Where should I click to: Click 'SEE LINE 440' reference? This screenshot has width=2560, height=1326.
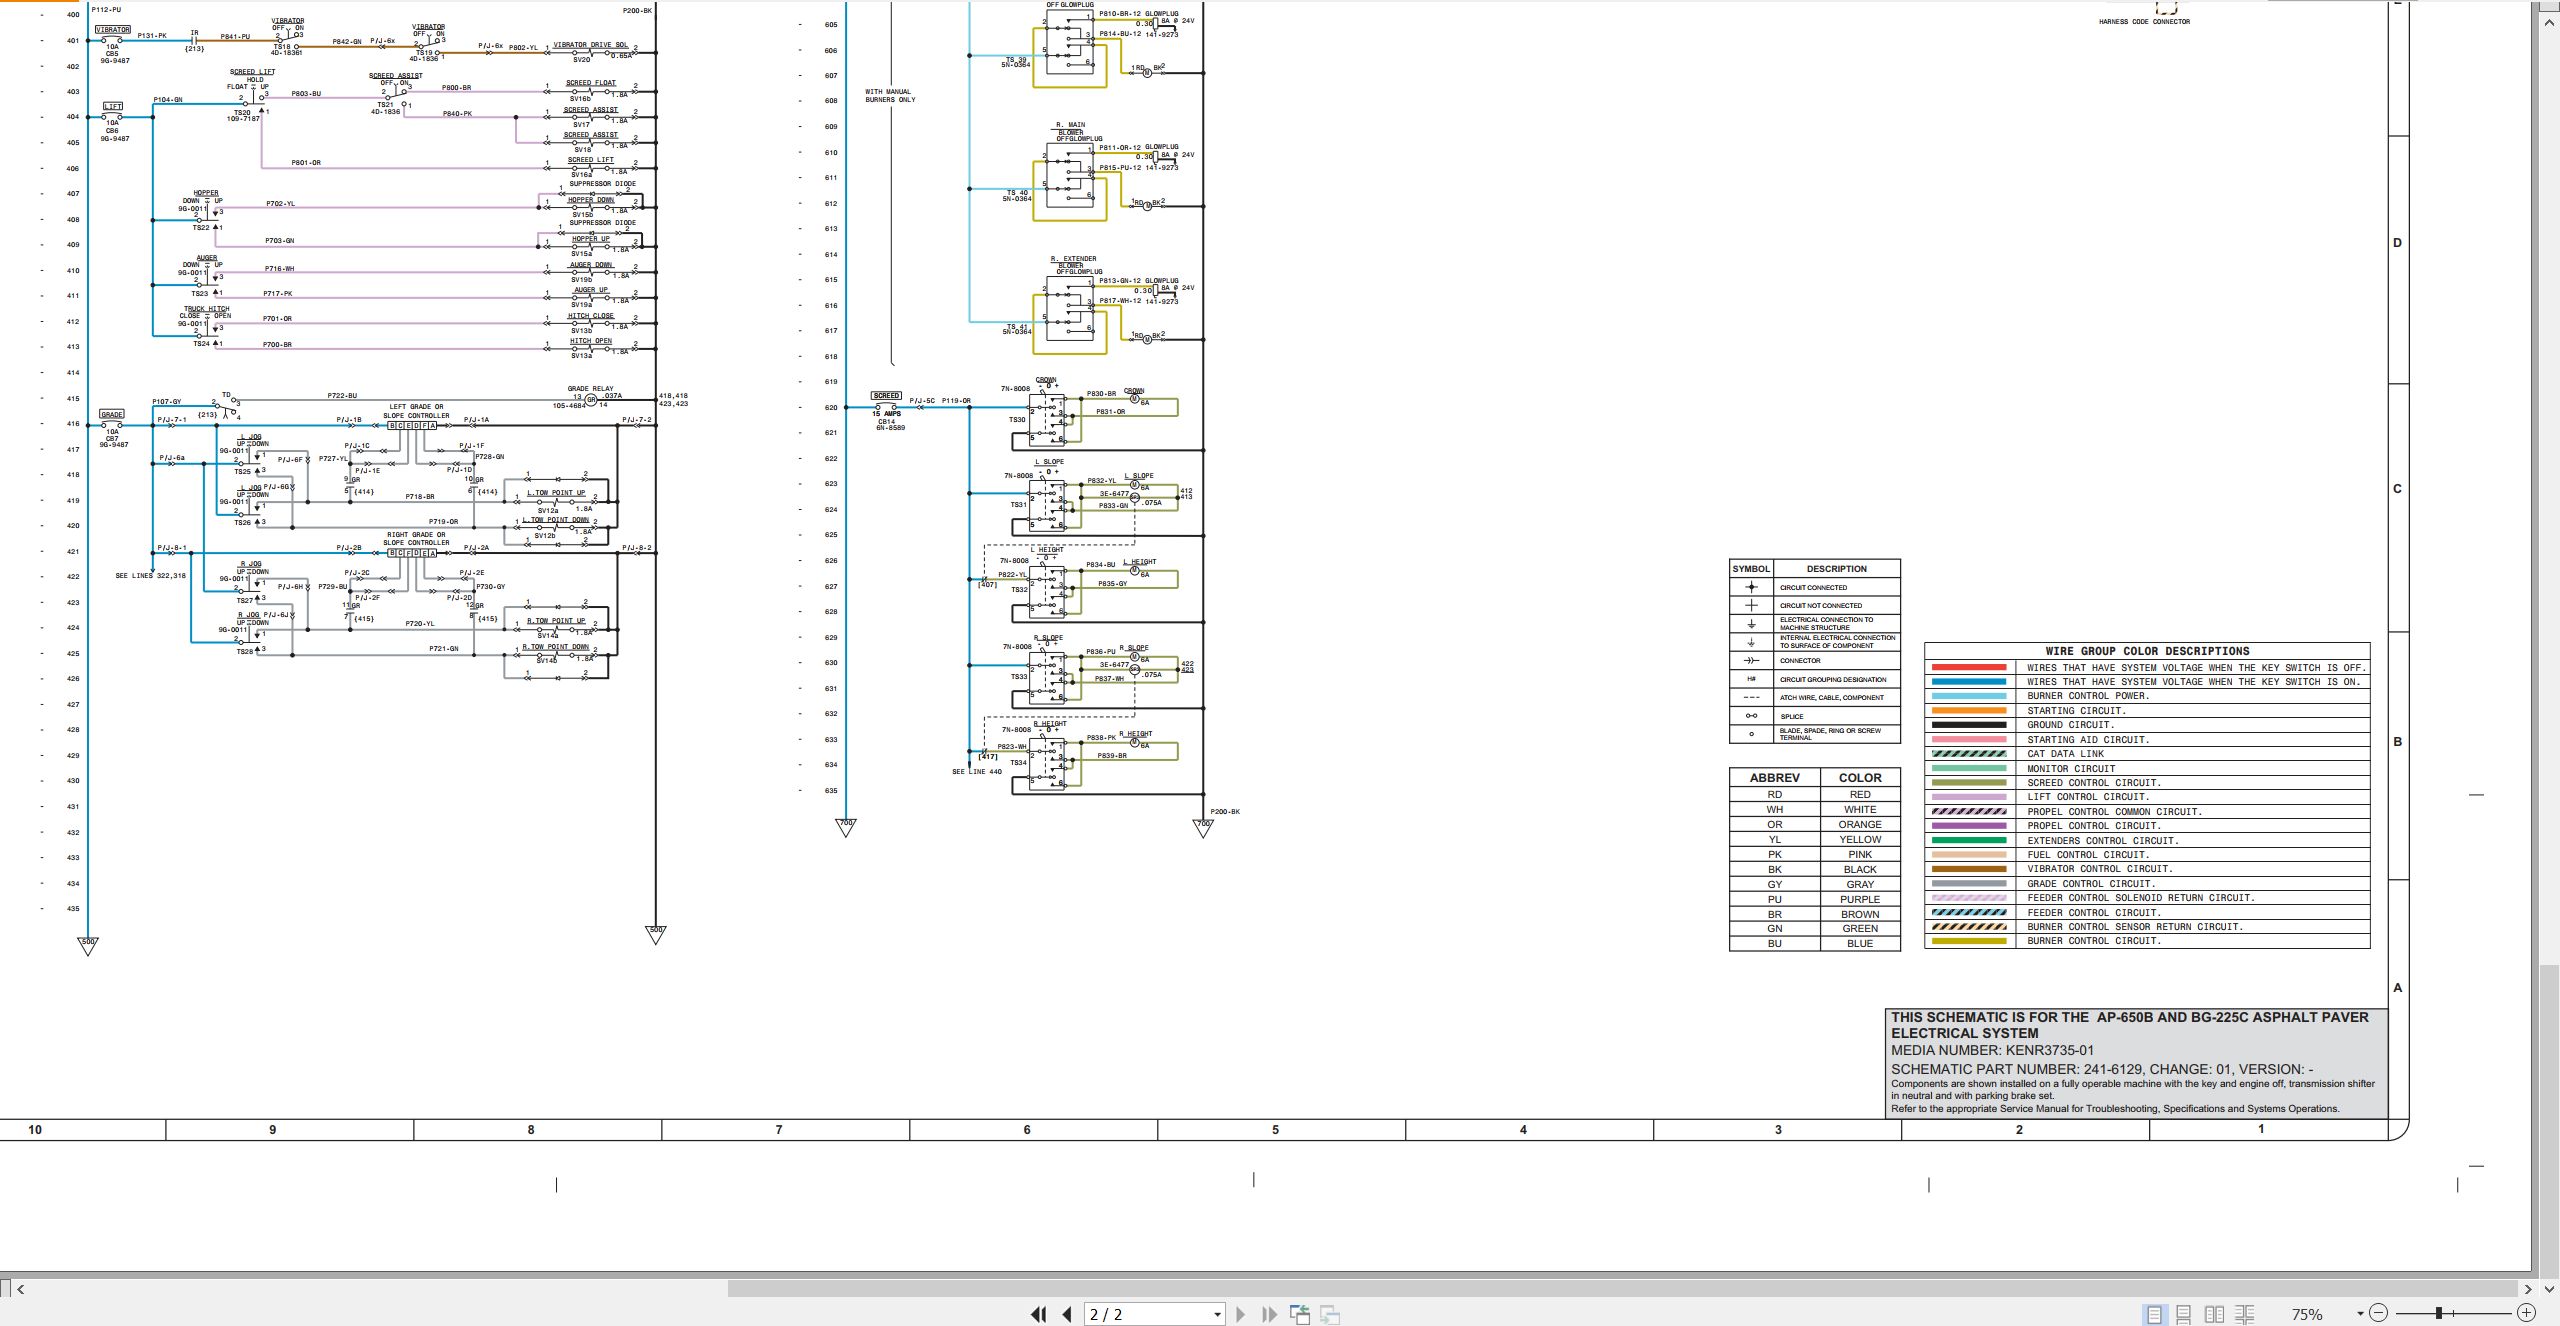pos(977,772)
